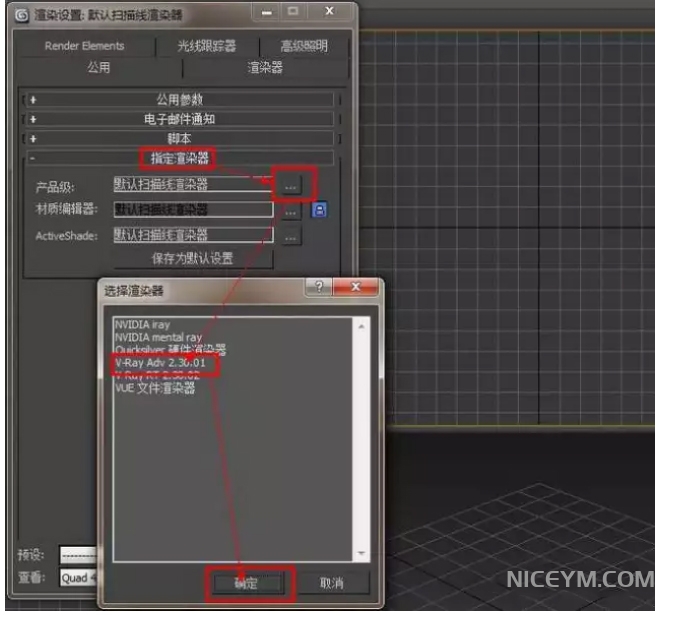684x617 pixels.
Task: Close the render settings window
Action: (330, 11)
